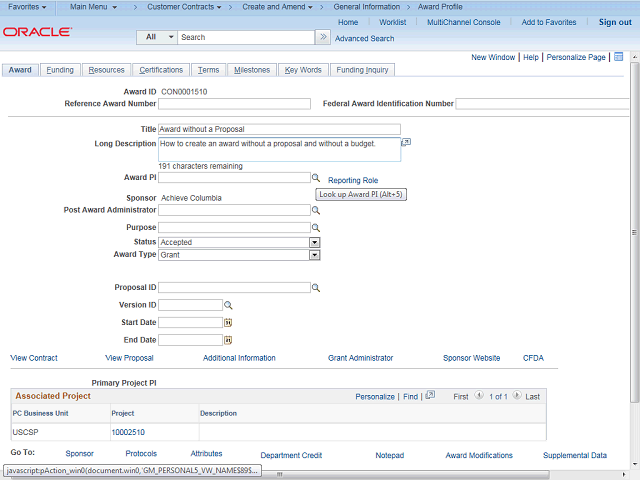Screen dimensions: 640x480
Task: Click the Award PI lookup magnifier icon
Action: pyautogui.click(x=315, y=178)
